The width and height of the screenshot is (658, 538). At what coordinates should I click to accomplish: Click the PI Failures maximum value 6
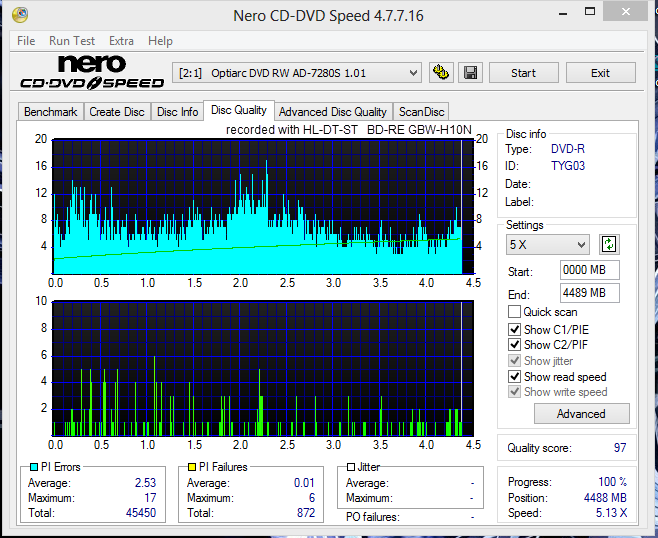tap(312, 498)
